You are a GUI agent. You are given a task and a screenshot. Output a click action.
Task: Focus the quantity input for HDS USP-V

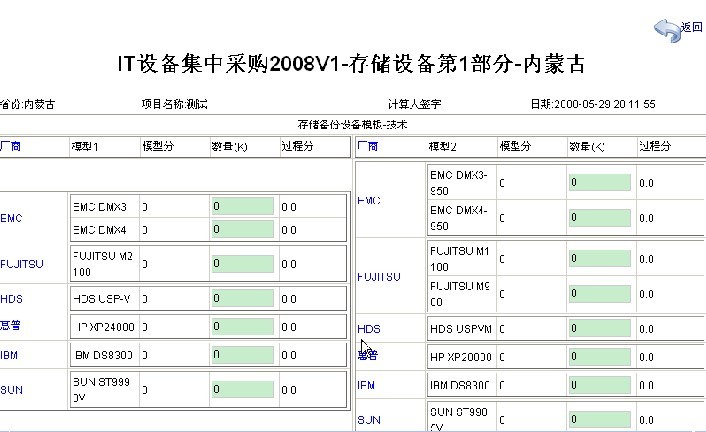(x=243, y=298)
